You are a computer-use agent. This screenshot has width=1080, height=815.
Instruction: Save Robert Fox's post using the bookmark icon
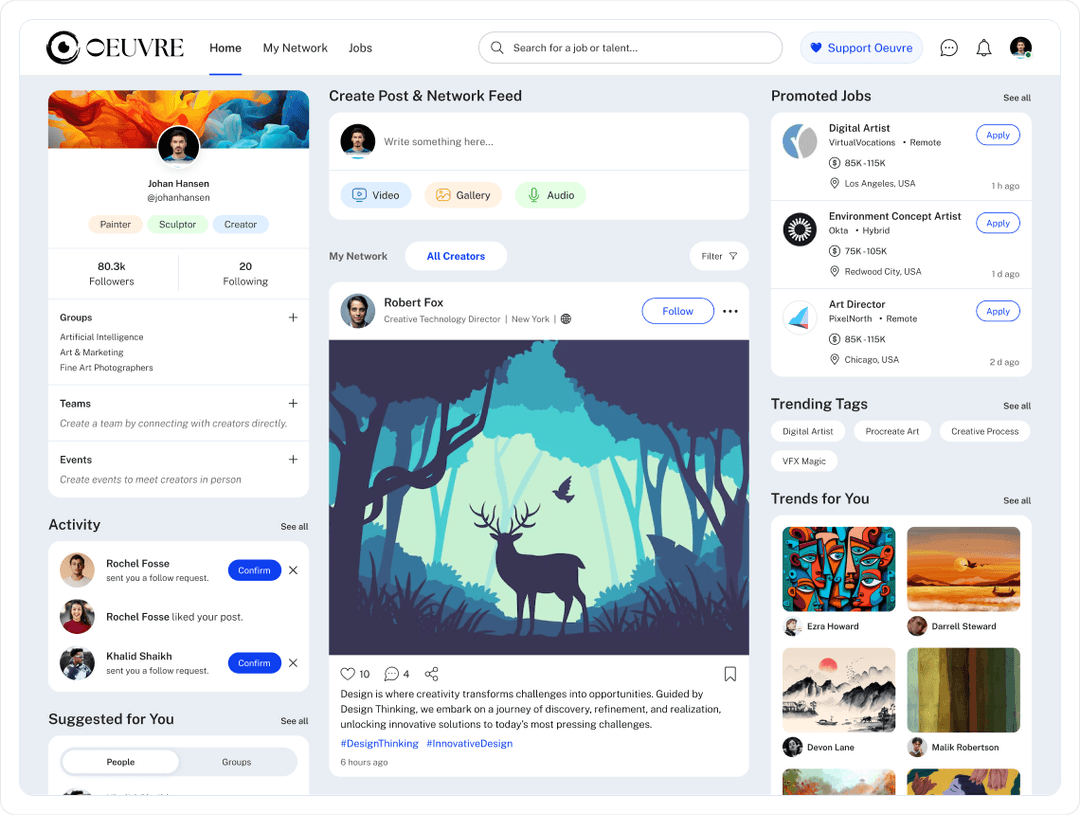(730, 674)
